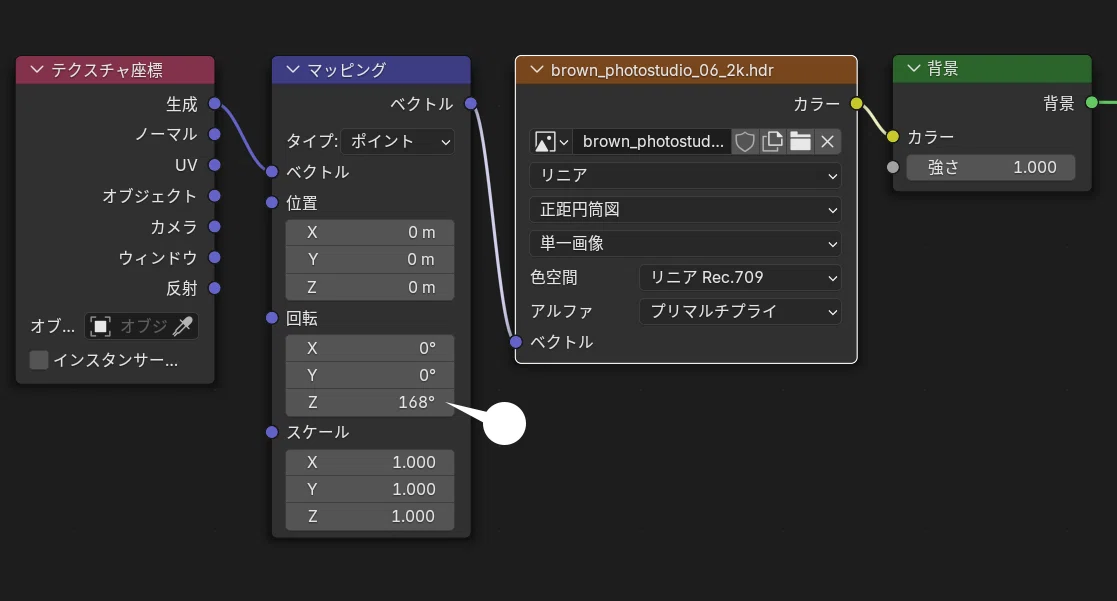Image resolution: width=1117 pixels, height=601 pixels.
Task: Click the ノーマル output socket
Action: (x=214, y=135)
